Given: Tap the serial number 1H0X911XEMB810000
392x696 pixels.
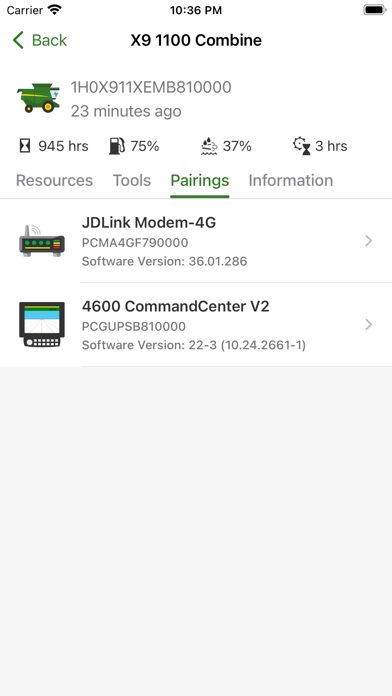Looking at the screenshot, I should tap(151, 87).
